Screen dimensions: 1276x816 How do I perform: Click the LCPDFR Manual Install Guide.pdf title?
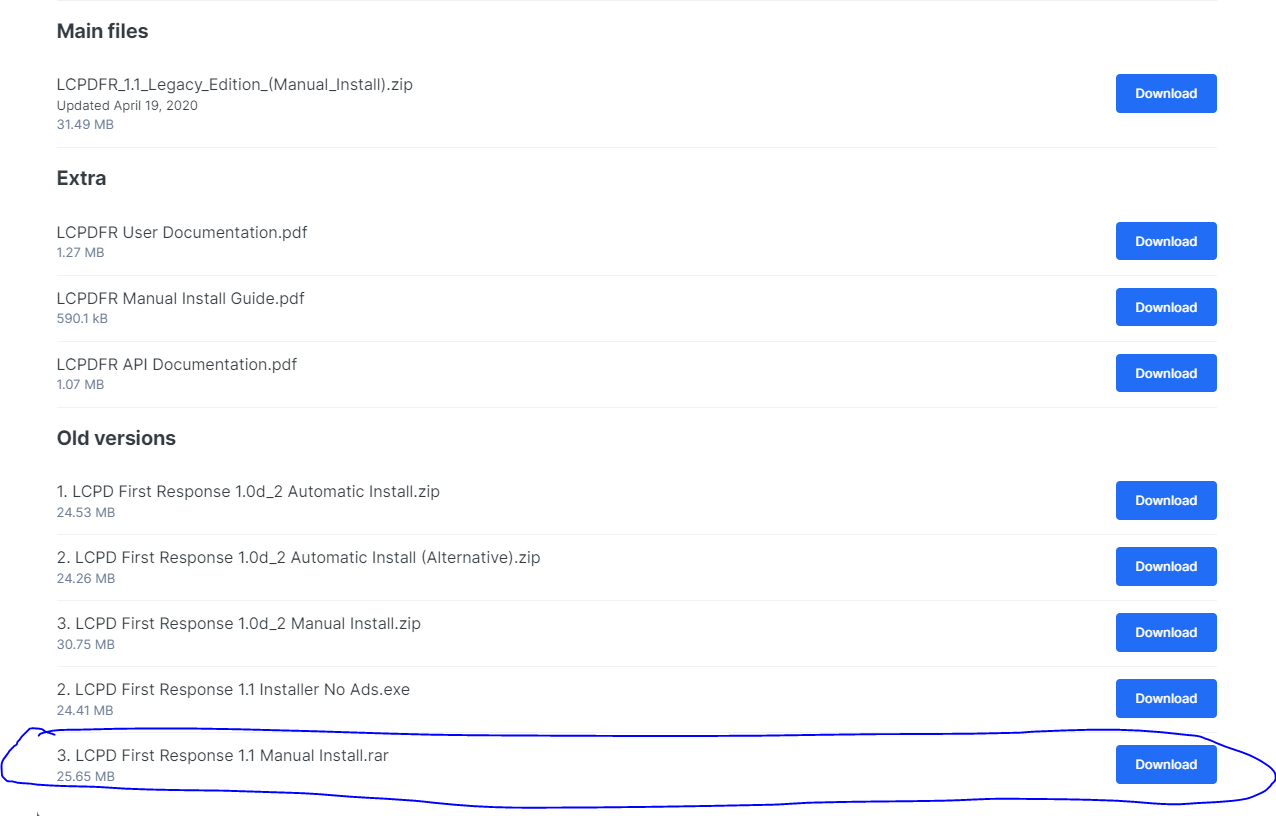click(181, 298)
